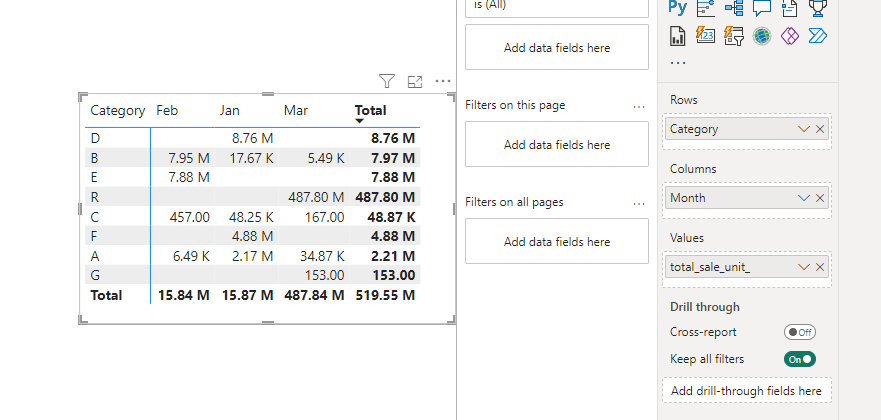Select the Key influencers visual
Screen dimensions: 881x420
point(706,8)
